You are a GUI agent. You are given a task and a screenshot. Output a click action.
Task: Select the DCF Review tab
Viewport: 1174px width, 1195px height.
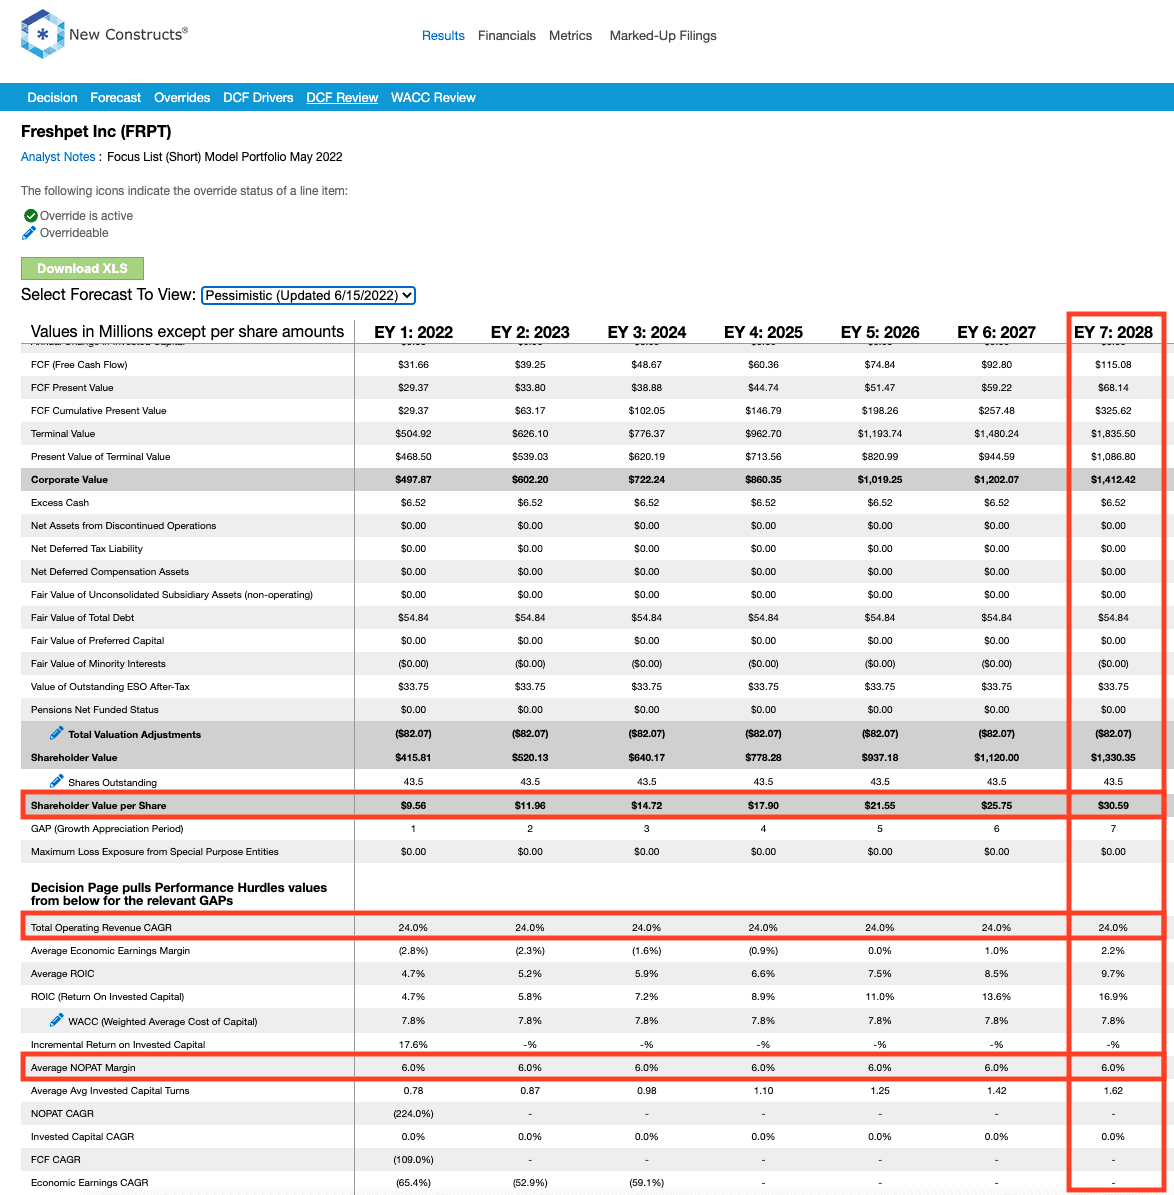pyautogui.click(x=342, y=98)
